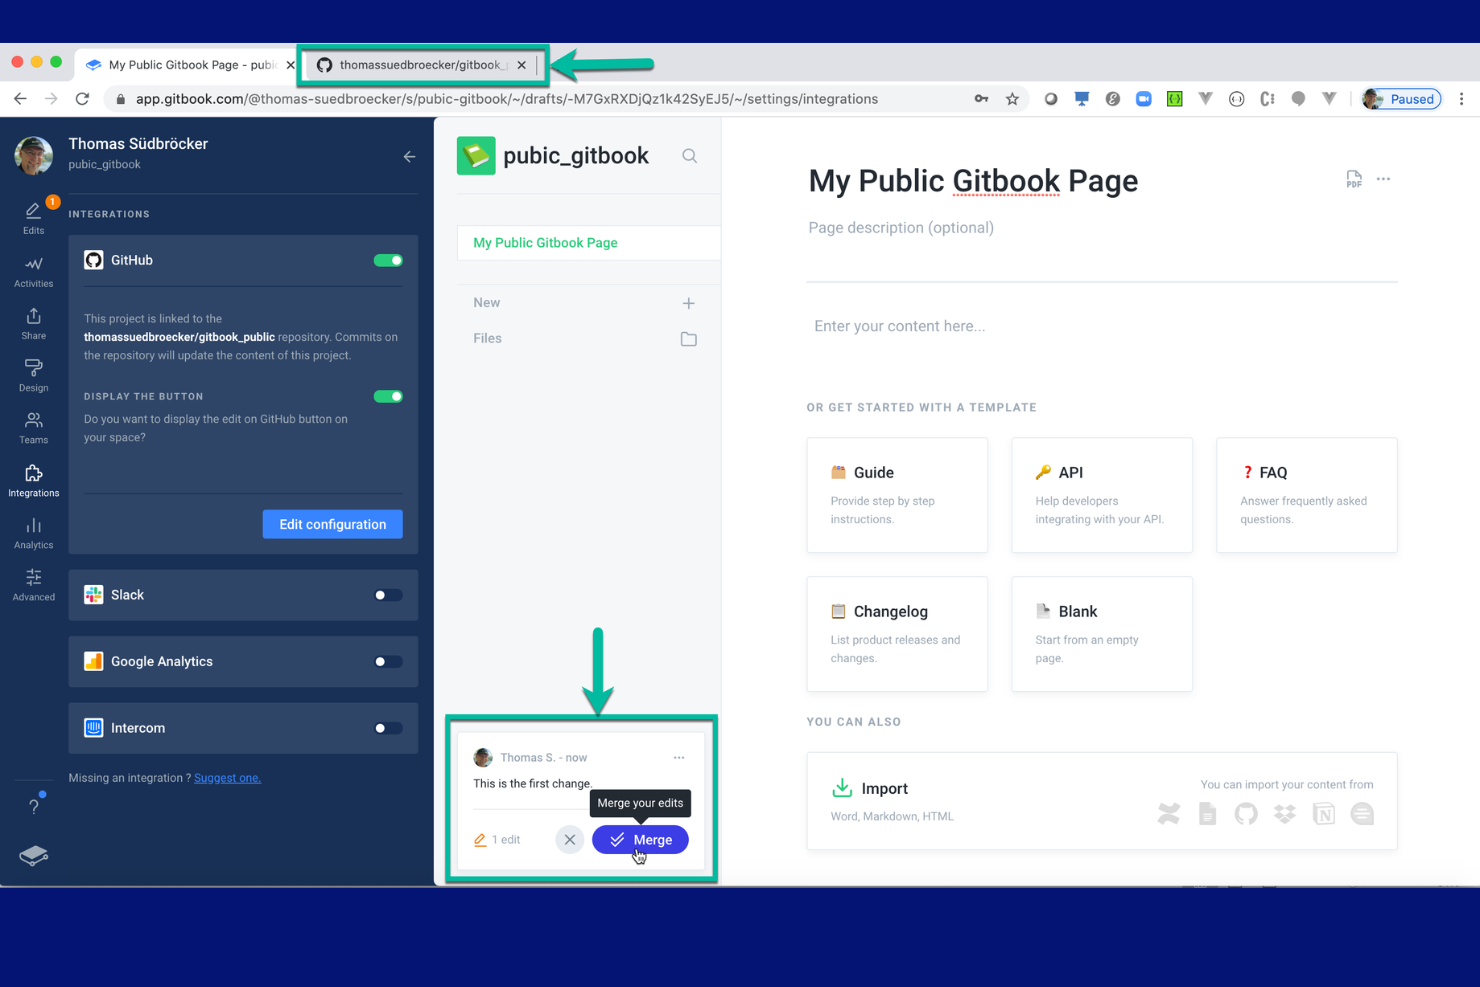The image size is (1480, 987).
Task: Click the Slack integration row label
Action: [127, 595]
